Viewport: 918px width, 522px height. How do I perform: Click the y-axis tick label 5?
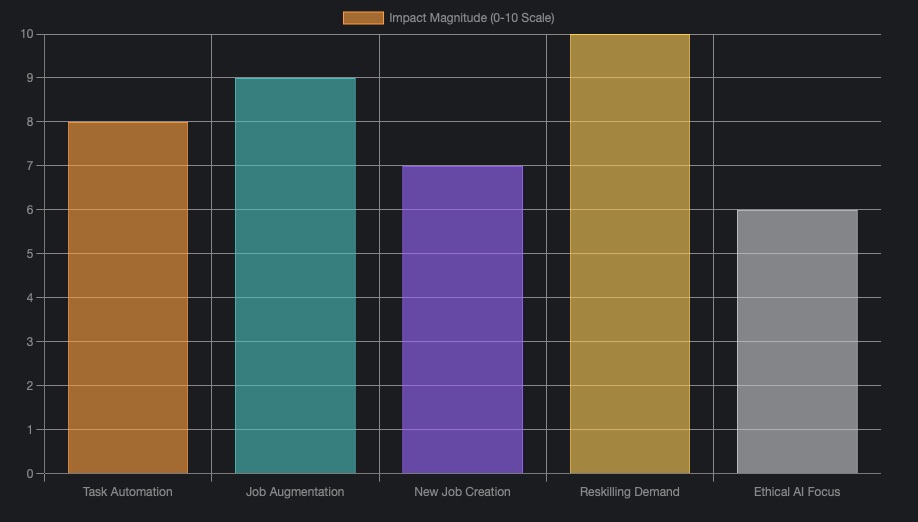pos(29,254)
